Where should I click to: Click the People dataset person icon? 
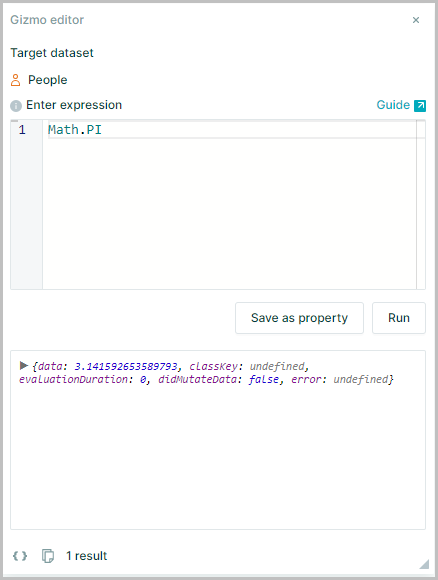[x=16, y=80]
